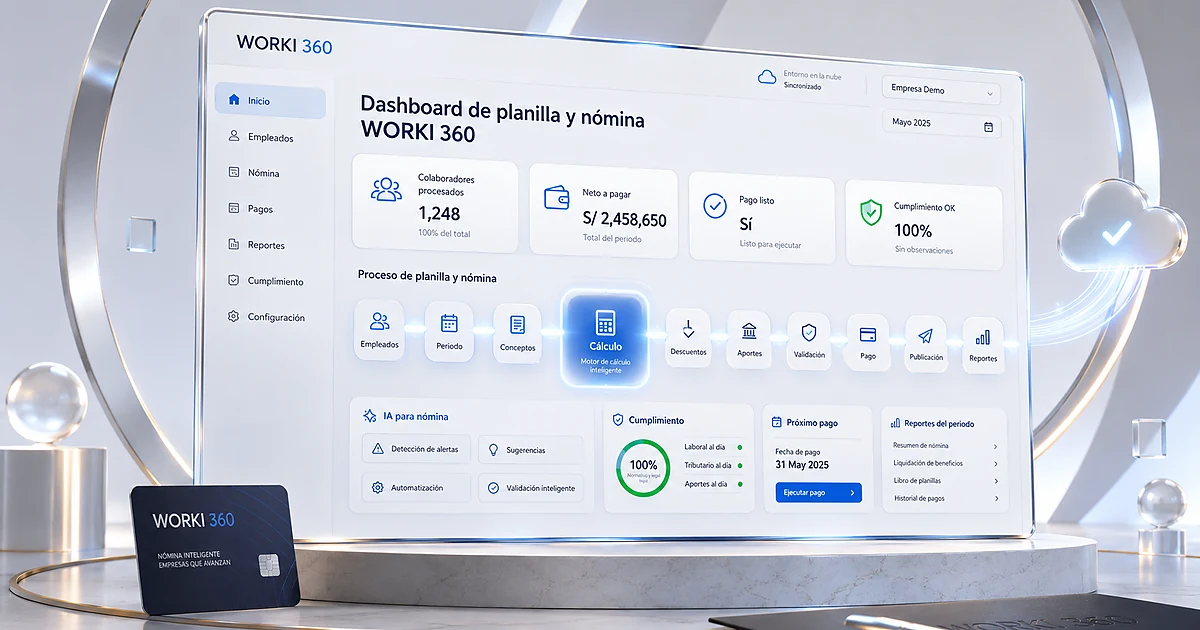Open the Resumen de nómina report
Screen dimensions: 1200x630
pos(945,446)
